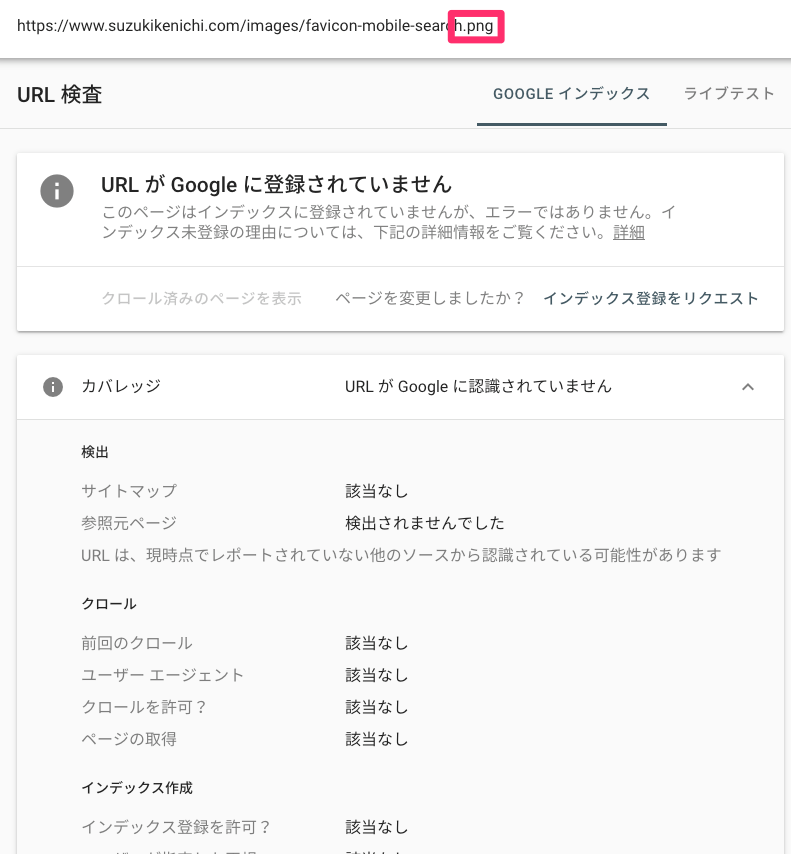Click the inspected URL field at the top

[255, 26]
